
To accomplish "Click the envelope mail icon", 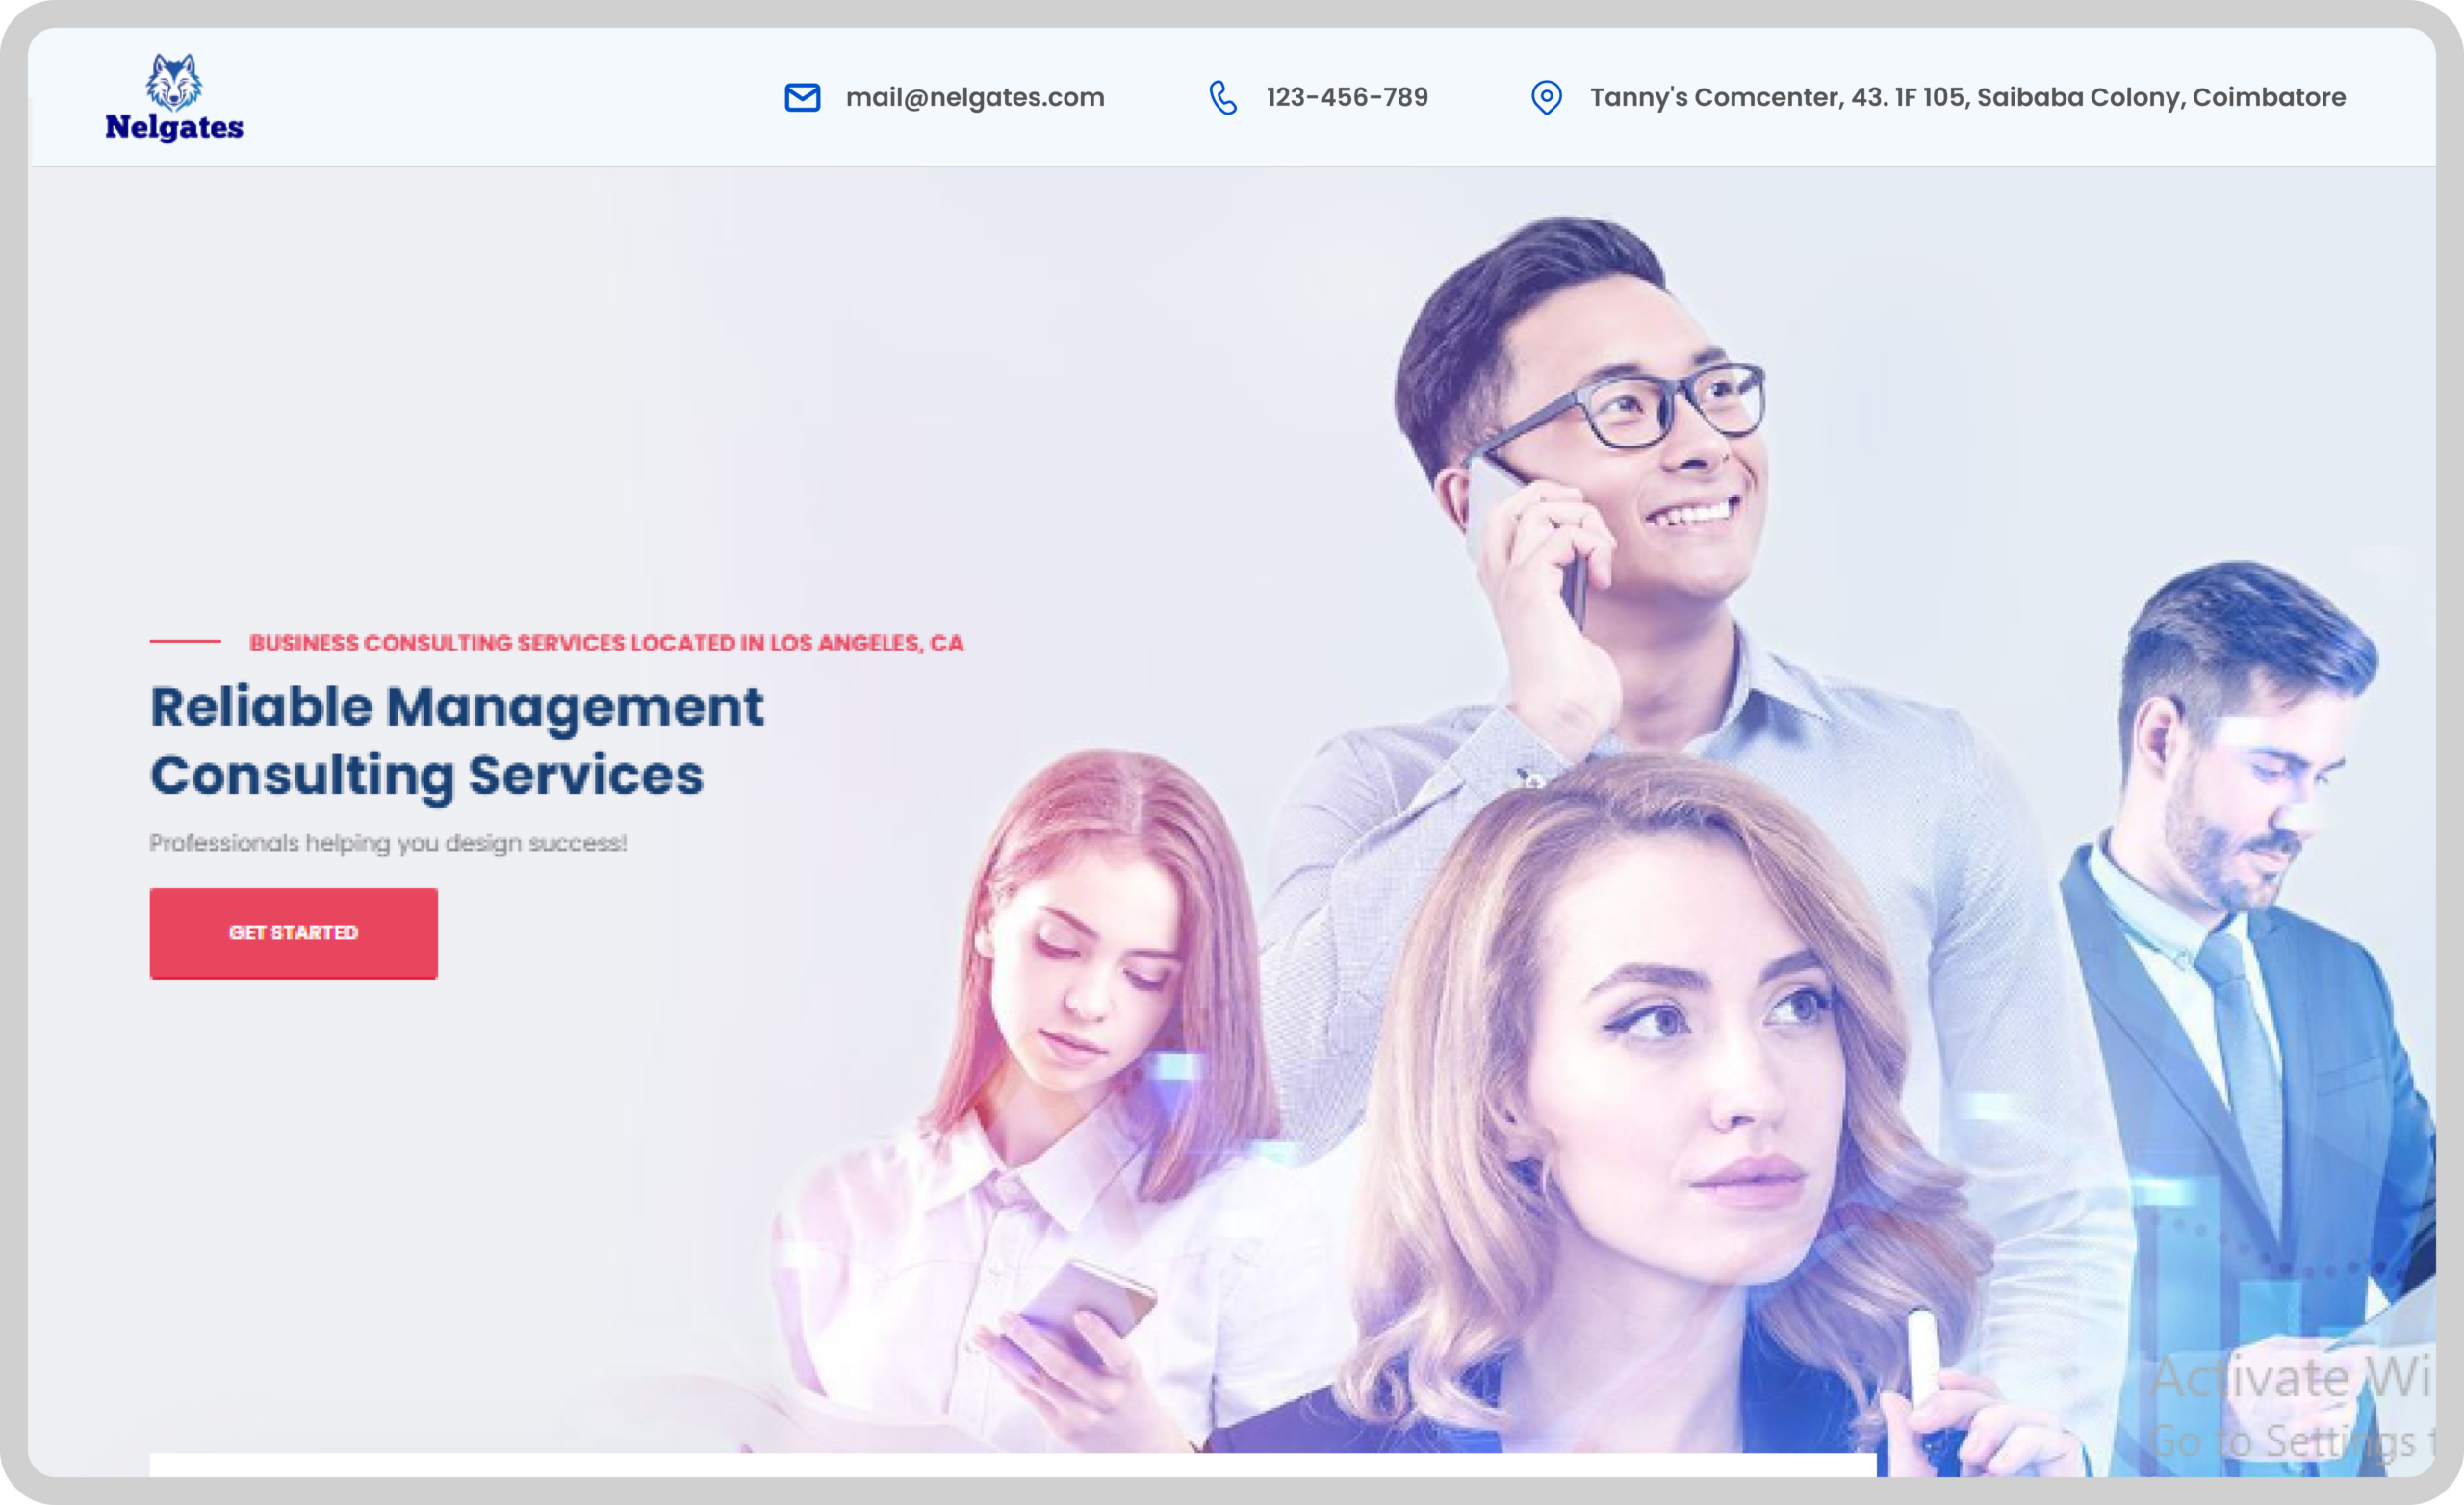I will 802,97.
